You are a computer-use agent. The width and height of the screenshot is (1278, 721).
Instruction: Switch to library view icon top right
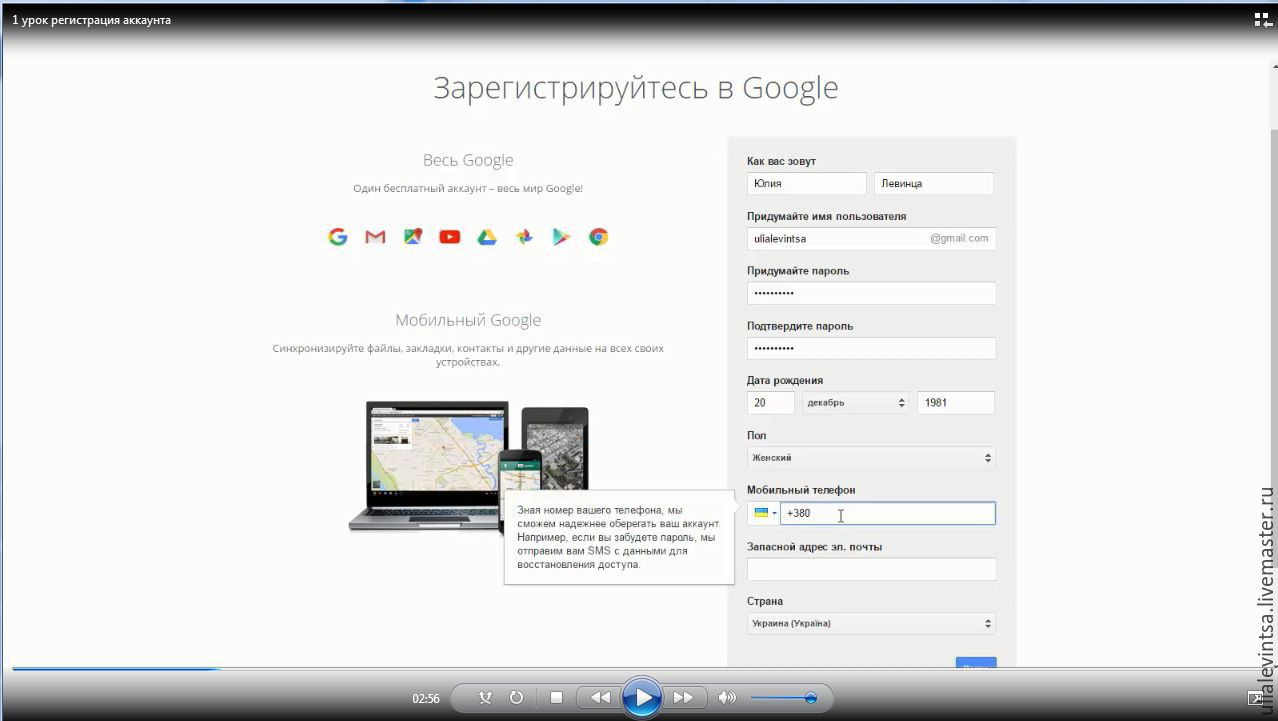(1262, 19)
